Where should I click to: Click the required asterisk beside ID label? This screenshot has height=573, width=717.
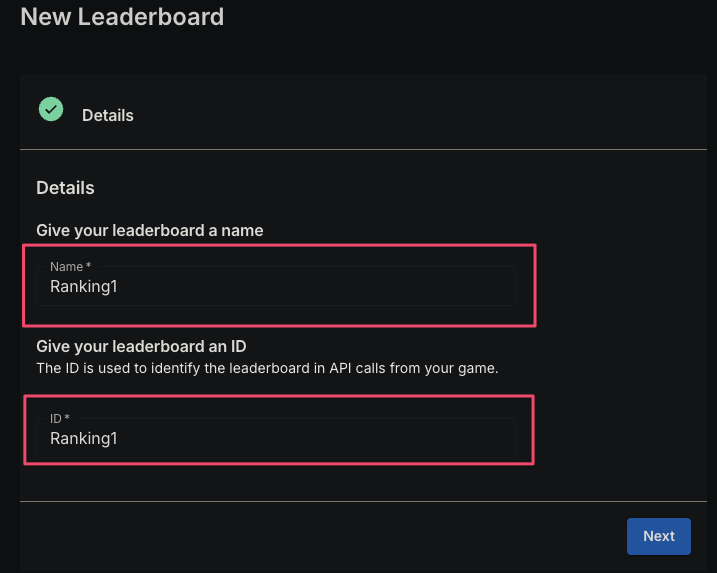67,417
